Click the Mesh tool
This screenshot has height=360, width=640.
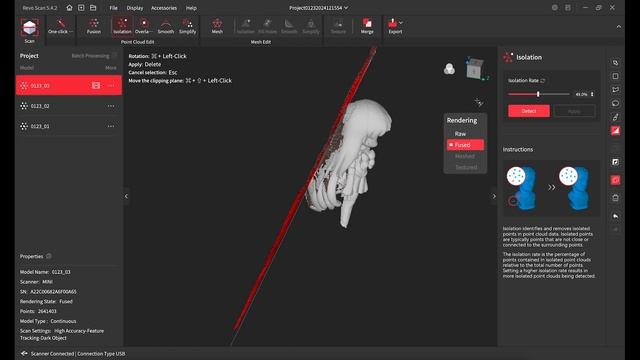pyautogui.click(x=217, y=27)
